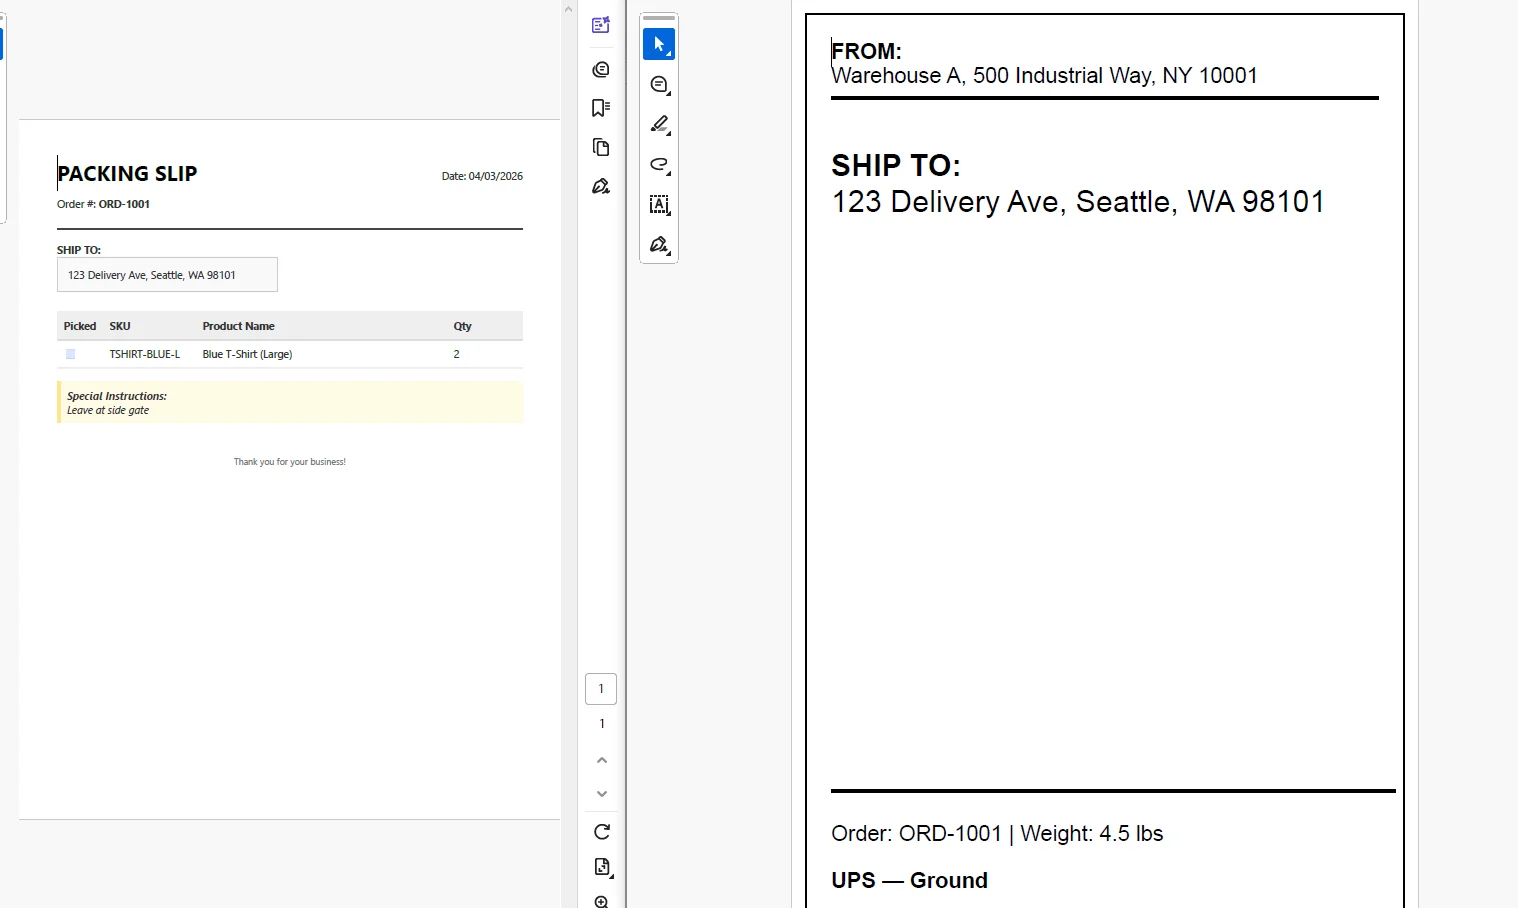
Task: Click the scrollbar up arrow above the packing slip
Action: (568, 9)
